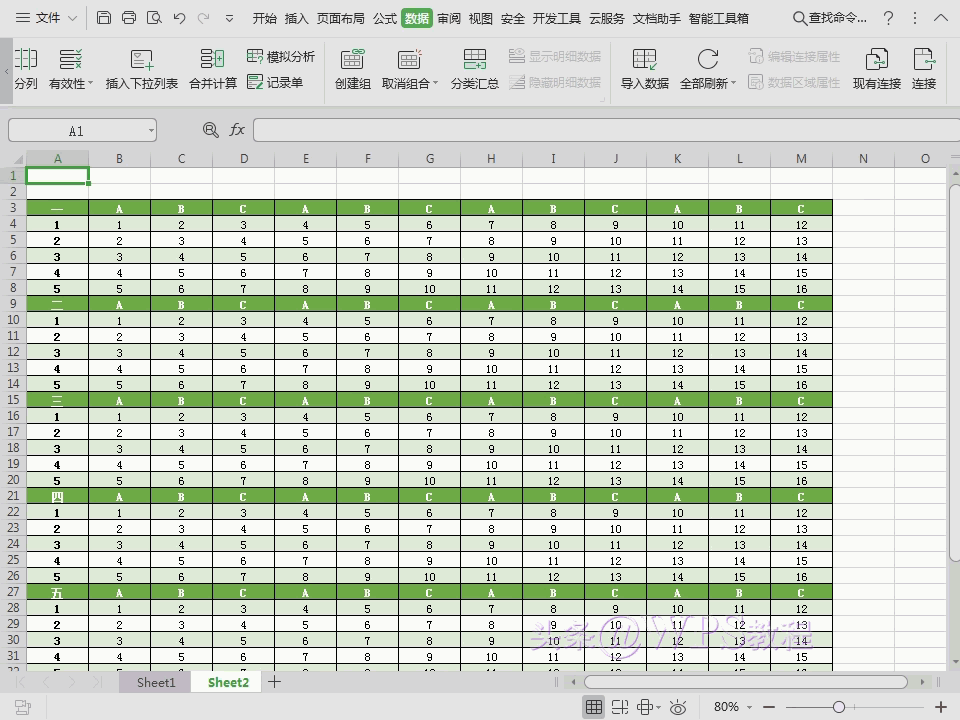Open Print Preview icon

tap(154, 18)
